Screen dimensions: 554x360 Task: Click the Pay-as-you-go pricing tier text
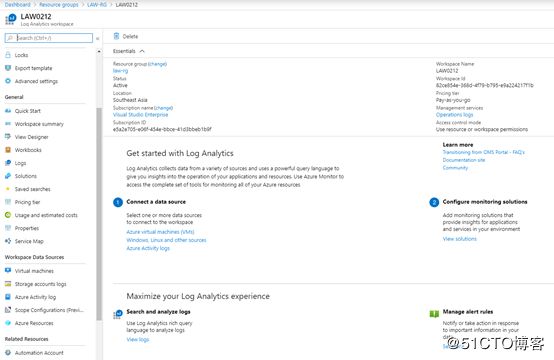453,100
